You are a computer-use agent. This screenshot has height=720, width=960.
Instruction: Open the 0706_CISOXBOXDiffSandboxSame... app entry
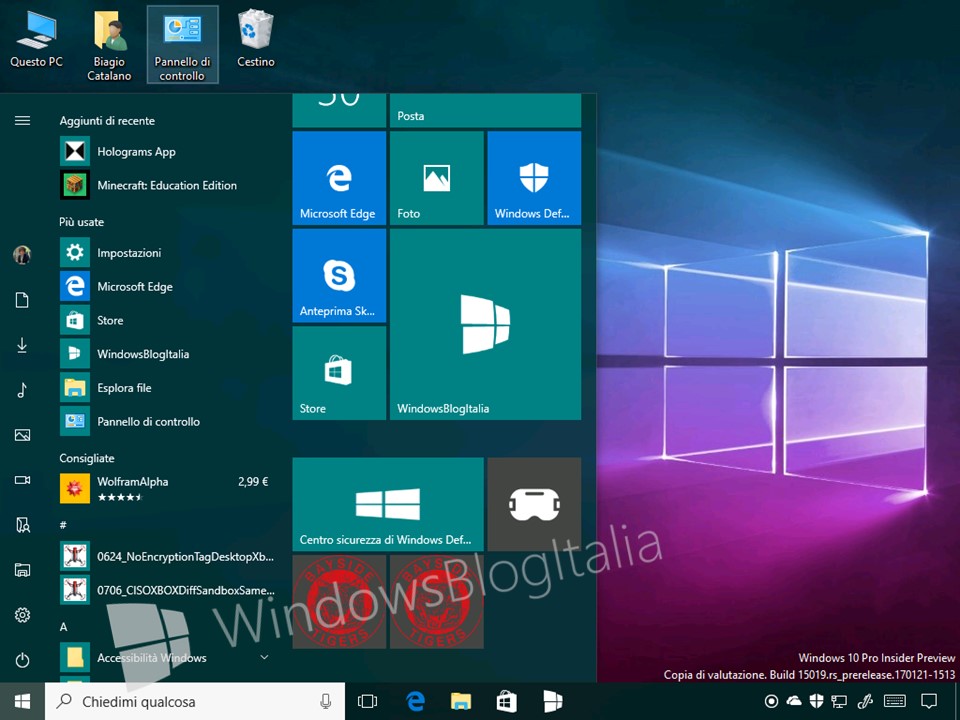pyautogui.click(x=167, y=590)
